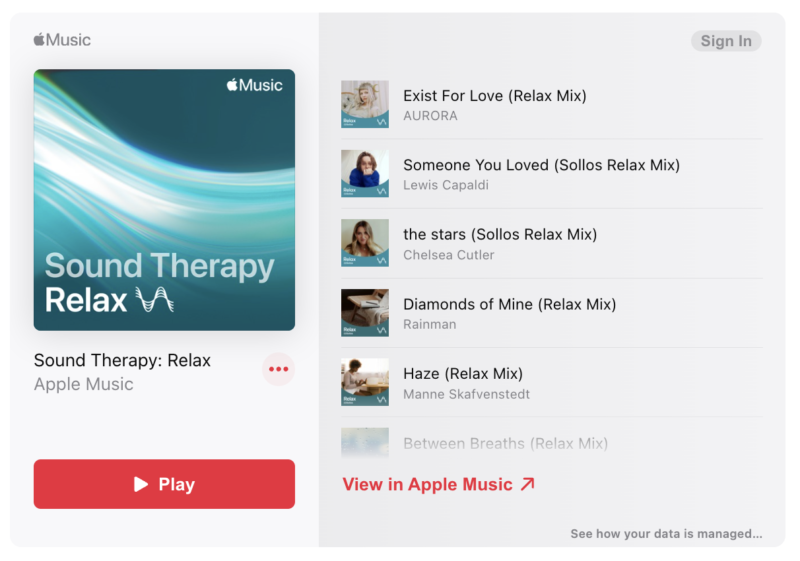Open the Sound Therapy Relax playlist artwork
The height and width of the screenshot is (561, 800).
[x=164, y=200]
